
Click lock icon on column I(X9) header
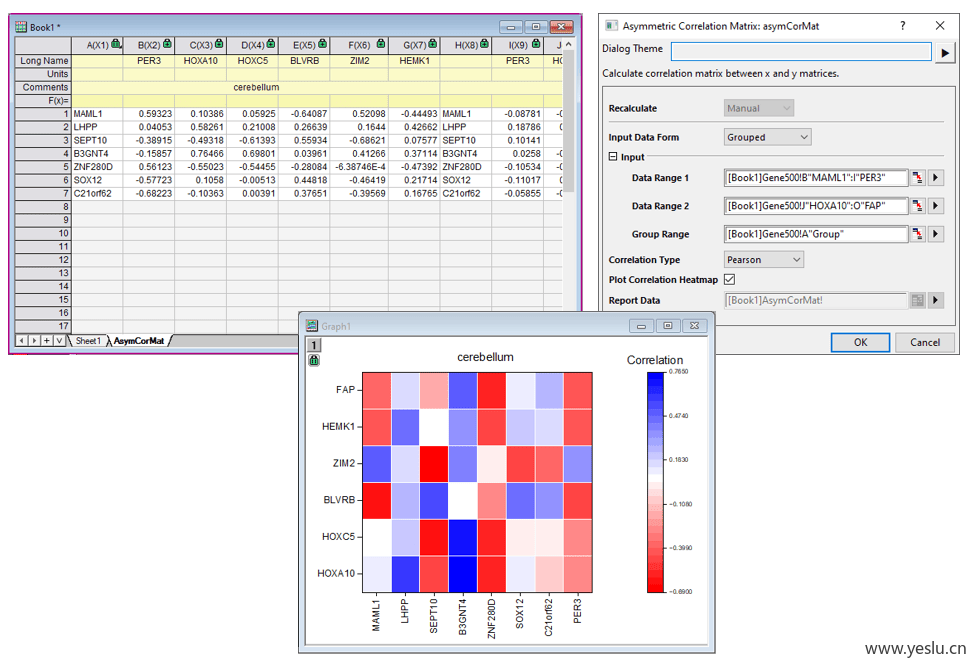536,44
